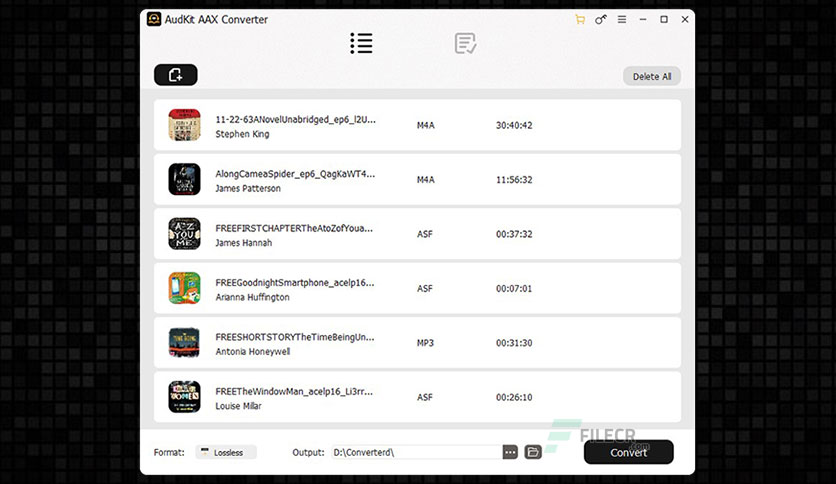The width and height of the screenshot is (836, 484).
Task: Minimize the AudKit window
Action: [643, 19]
